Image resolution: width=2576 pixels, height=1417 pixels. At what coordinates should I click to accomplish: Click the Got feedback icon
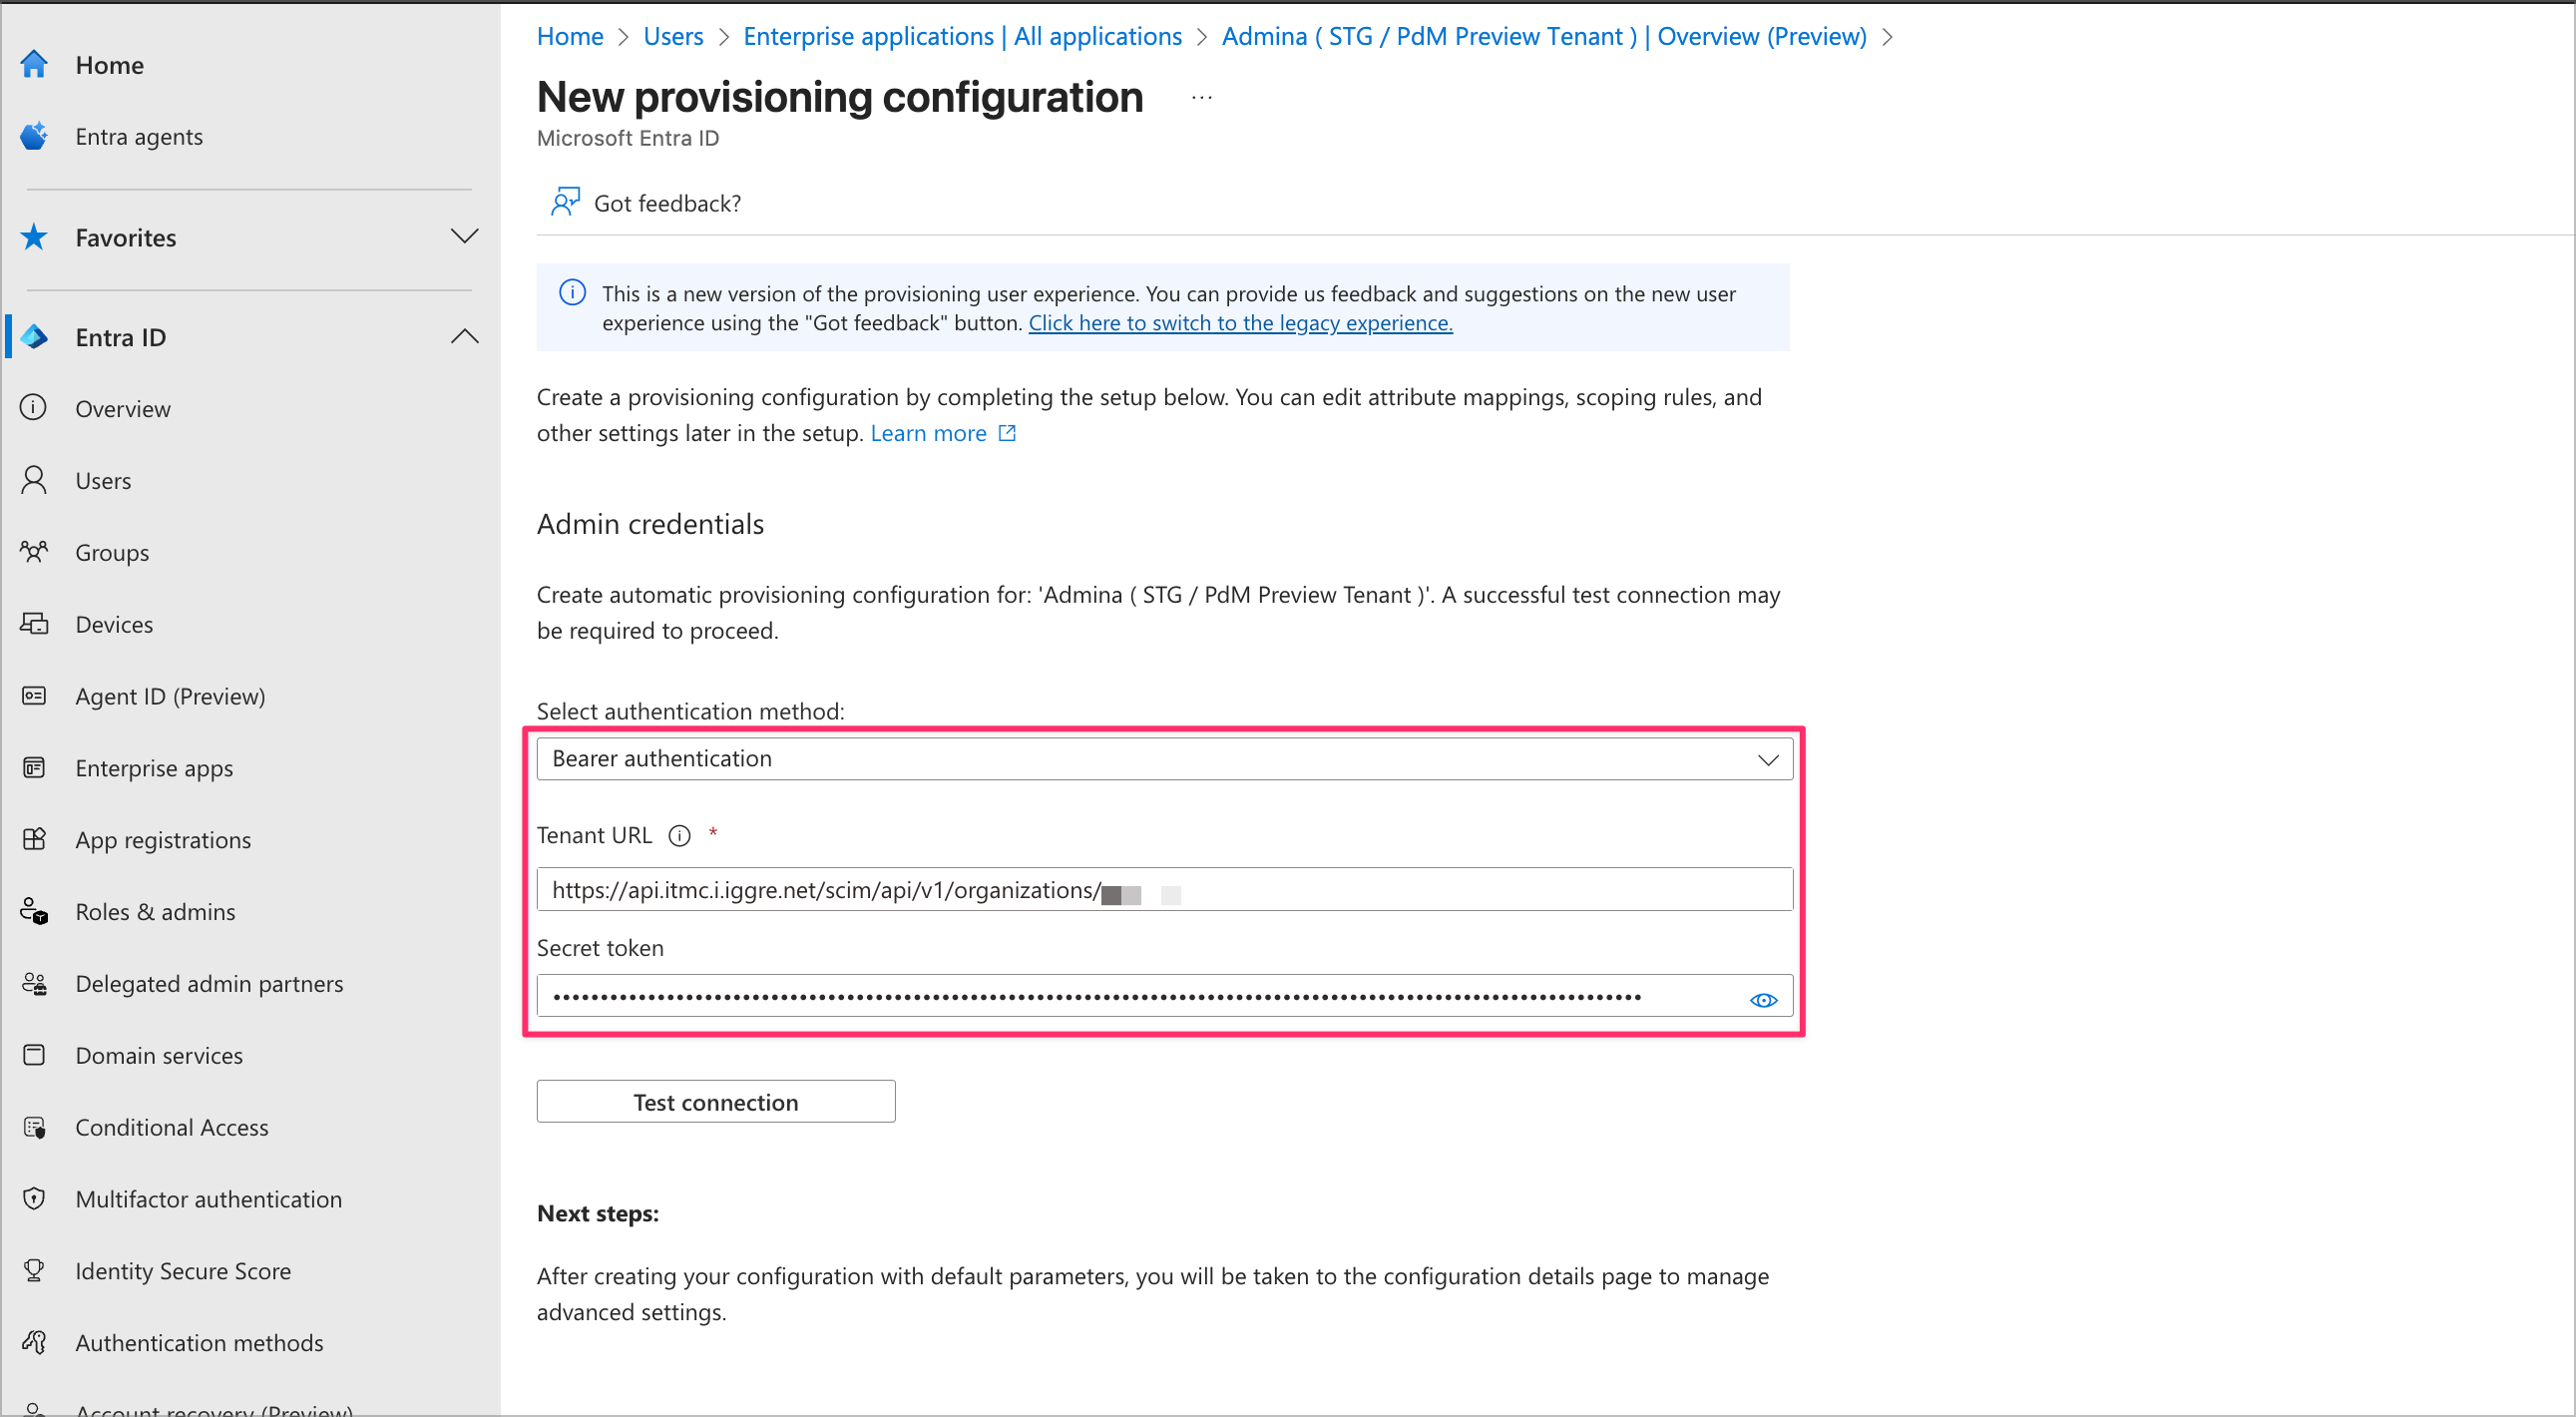coord(565,203)
